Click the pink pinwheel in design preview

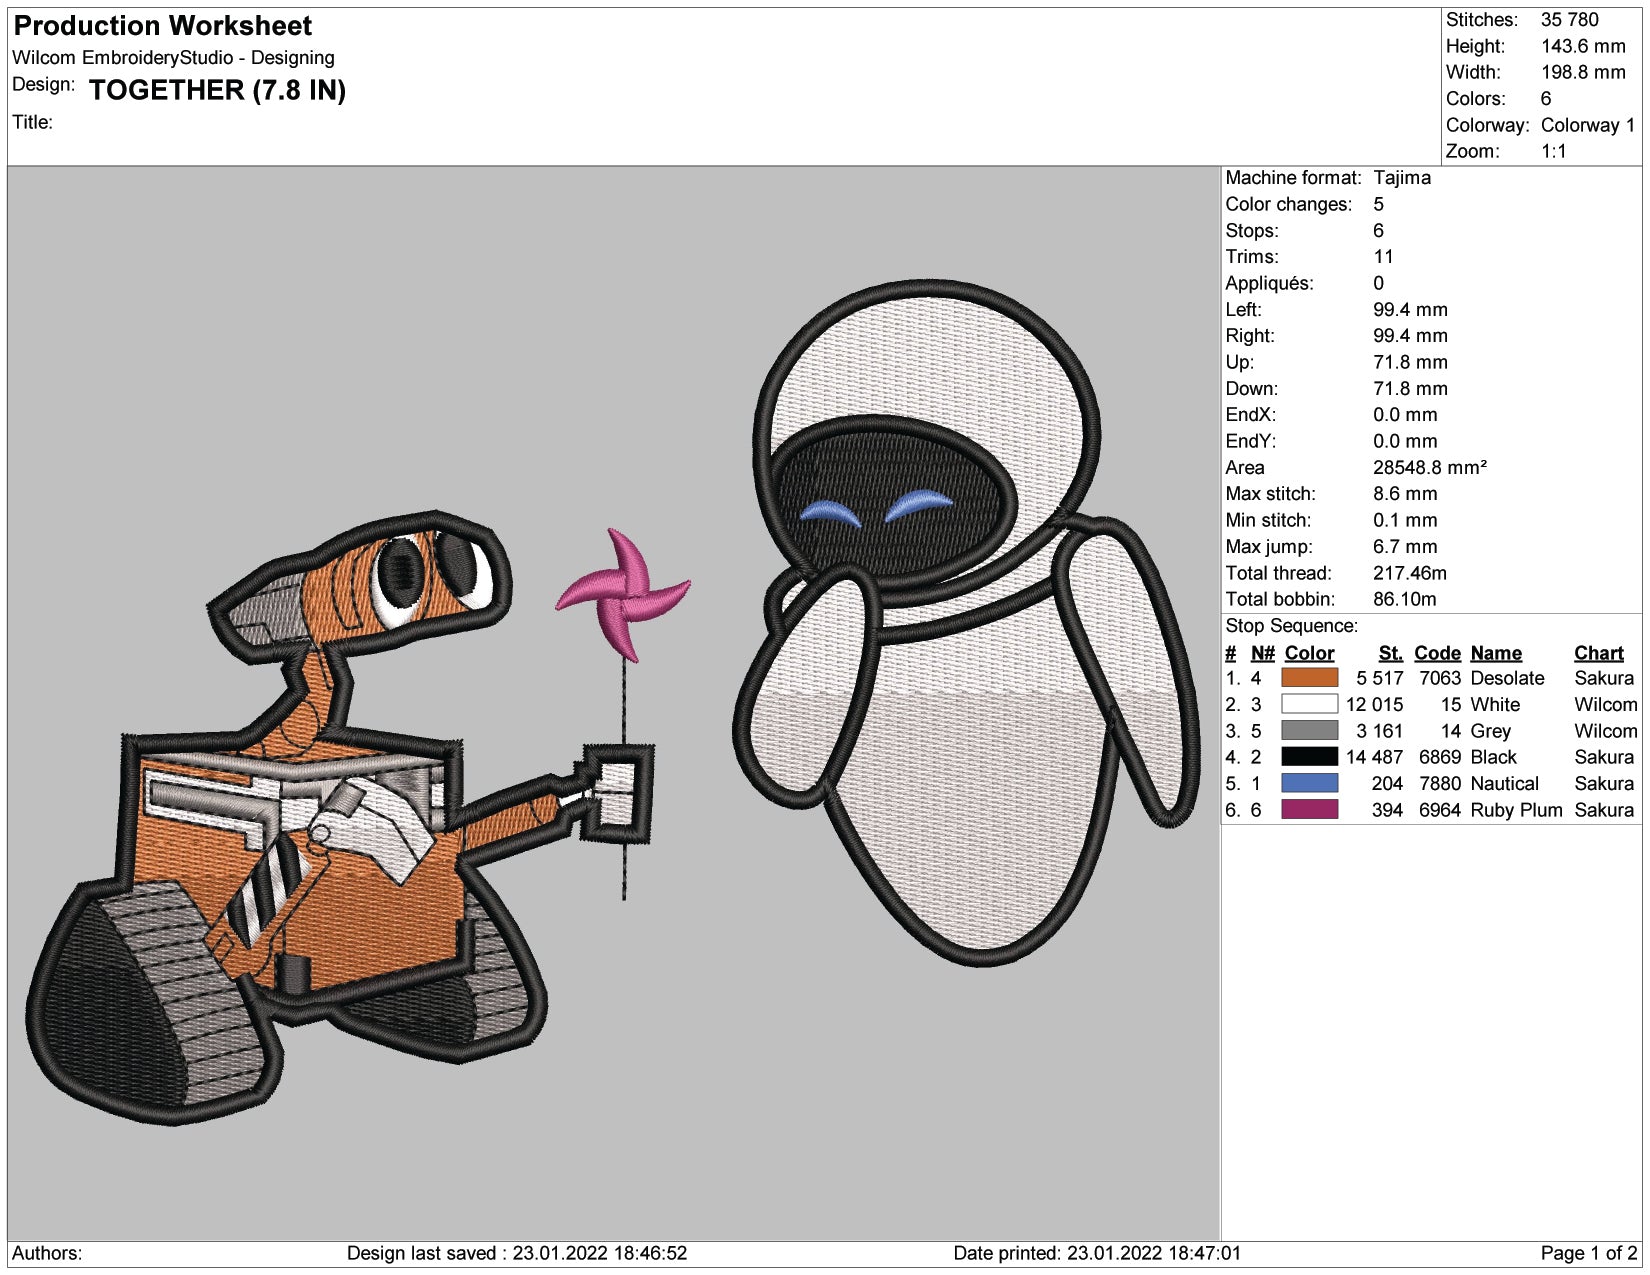[x=622, y=595]
